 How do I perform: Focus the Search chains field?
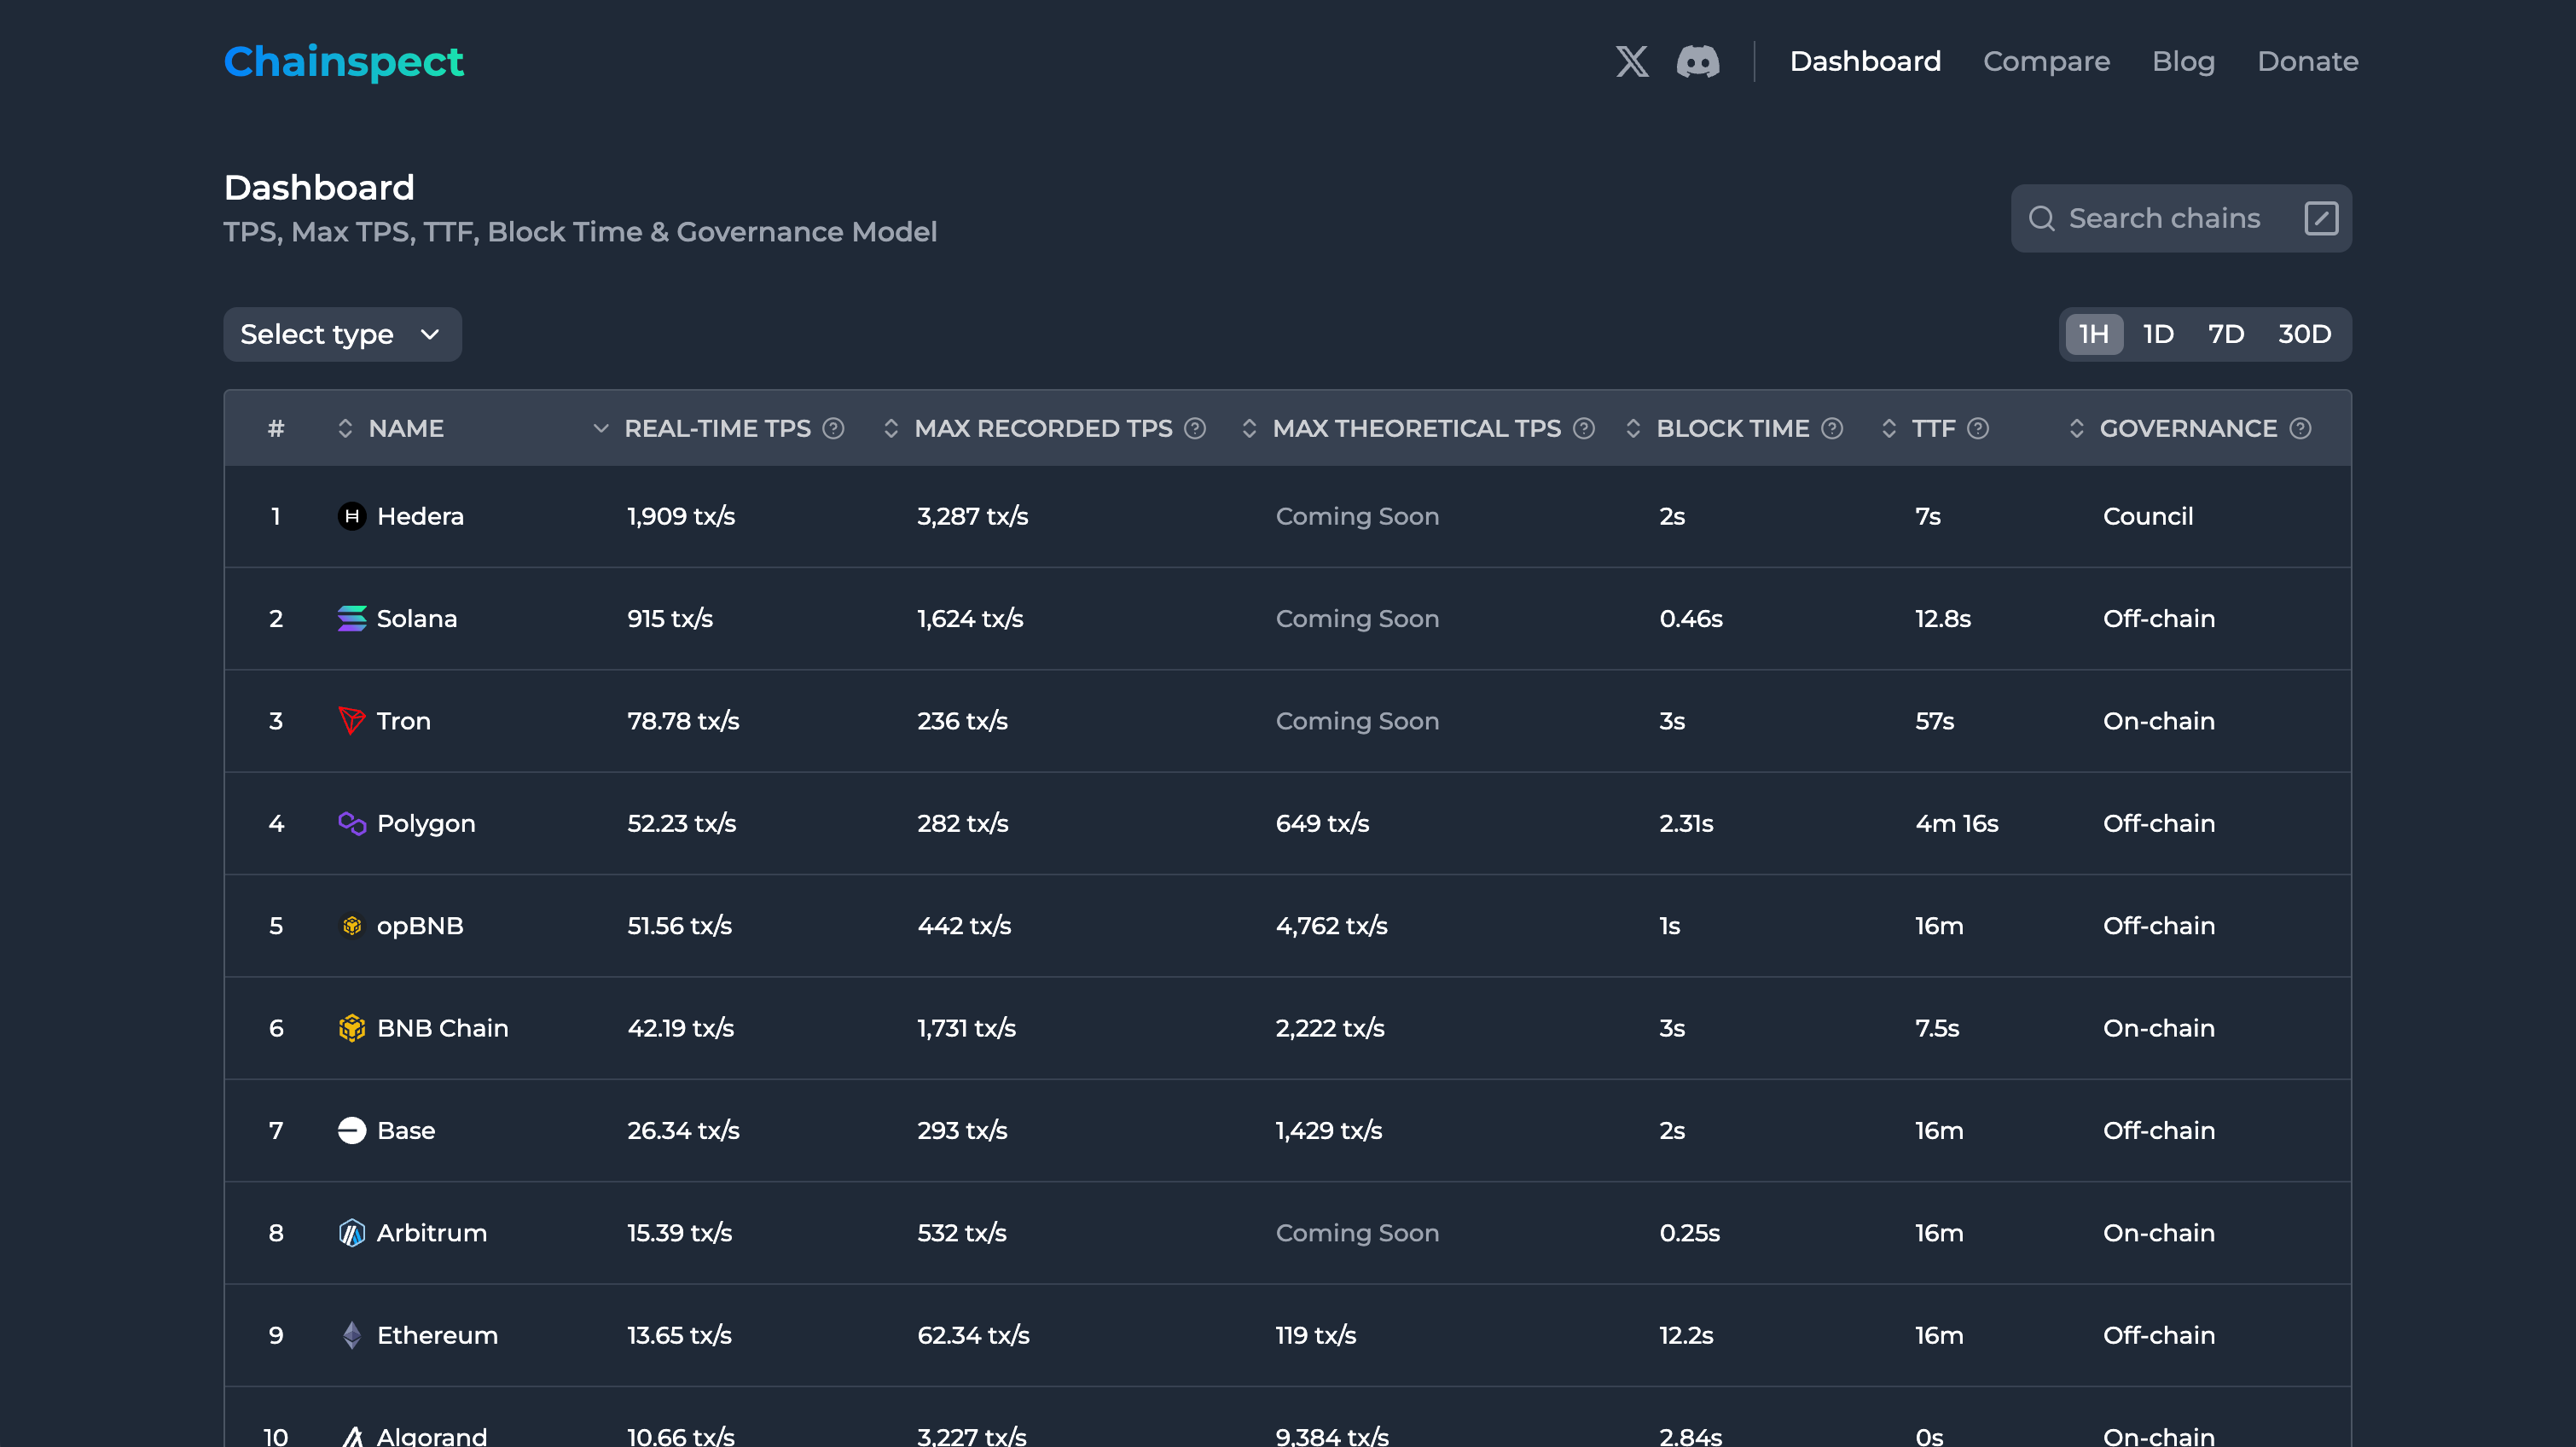point(2163,218)
